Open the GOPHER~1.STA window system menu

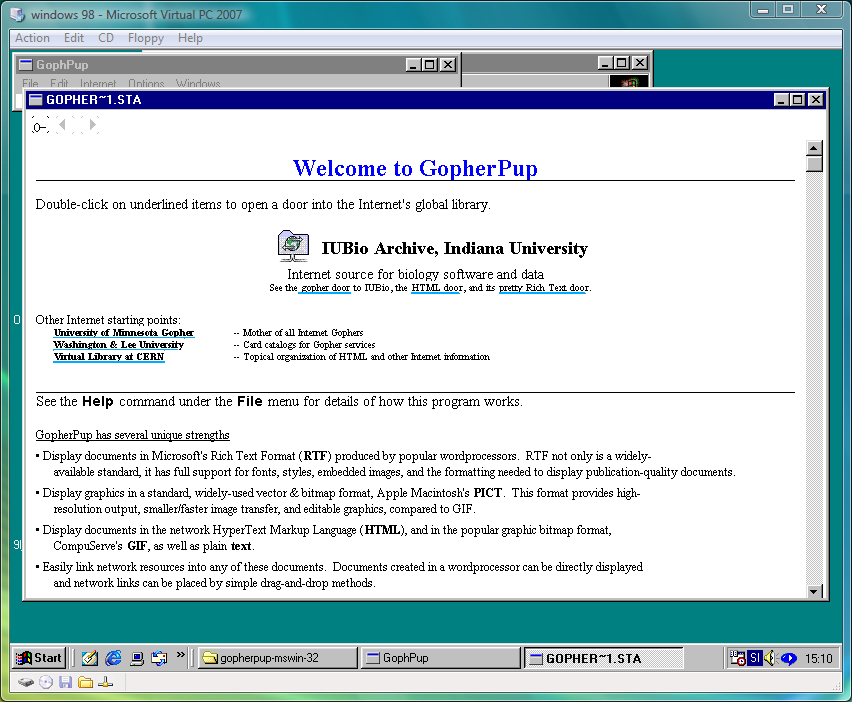[x=35, y=100]
